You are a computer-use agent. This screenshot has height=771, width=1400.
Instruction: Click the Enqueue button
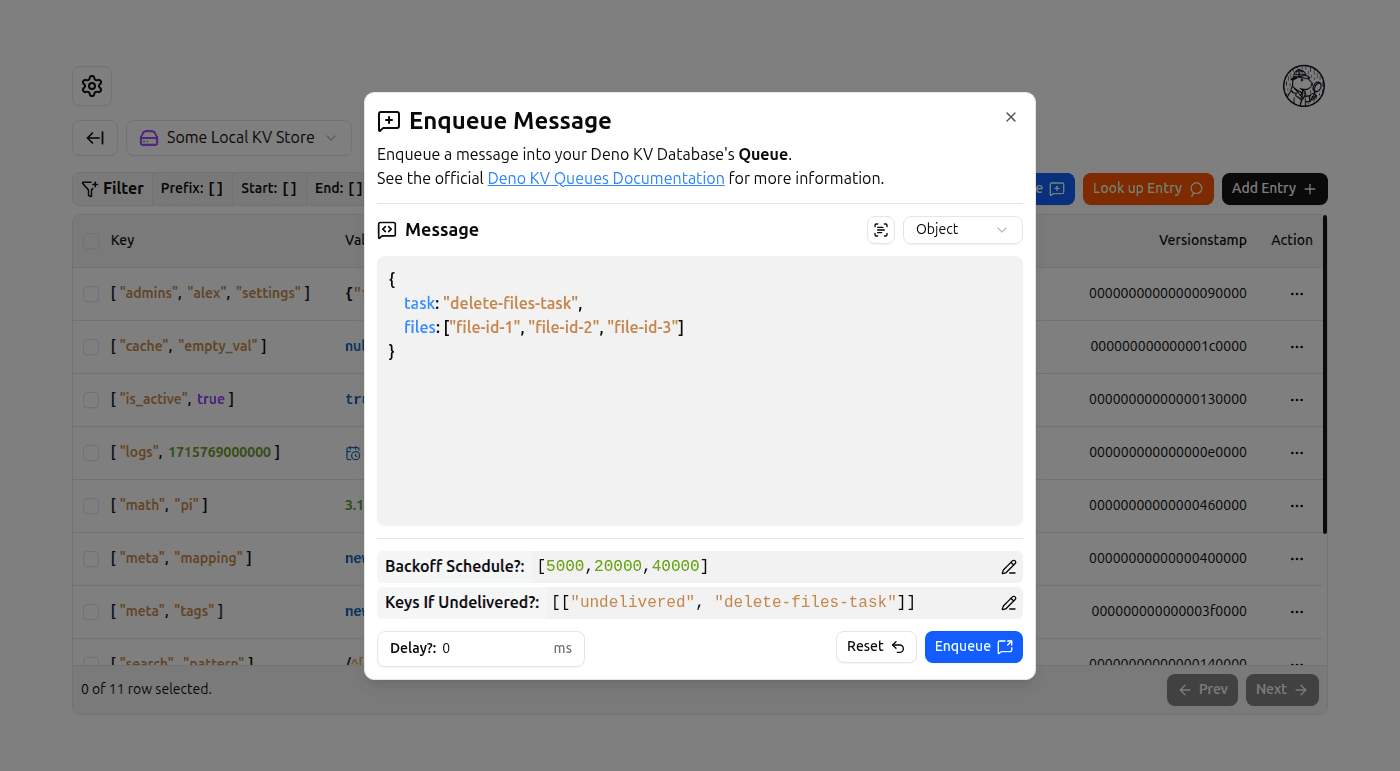[973, 646]
